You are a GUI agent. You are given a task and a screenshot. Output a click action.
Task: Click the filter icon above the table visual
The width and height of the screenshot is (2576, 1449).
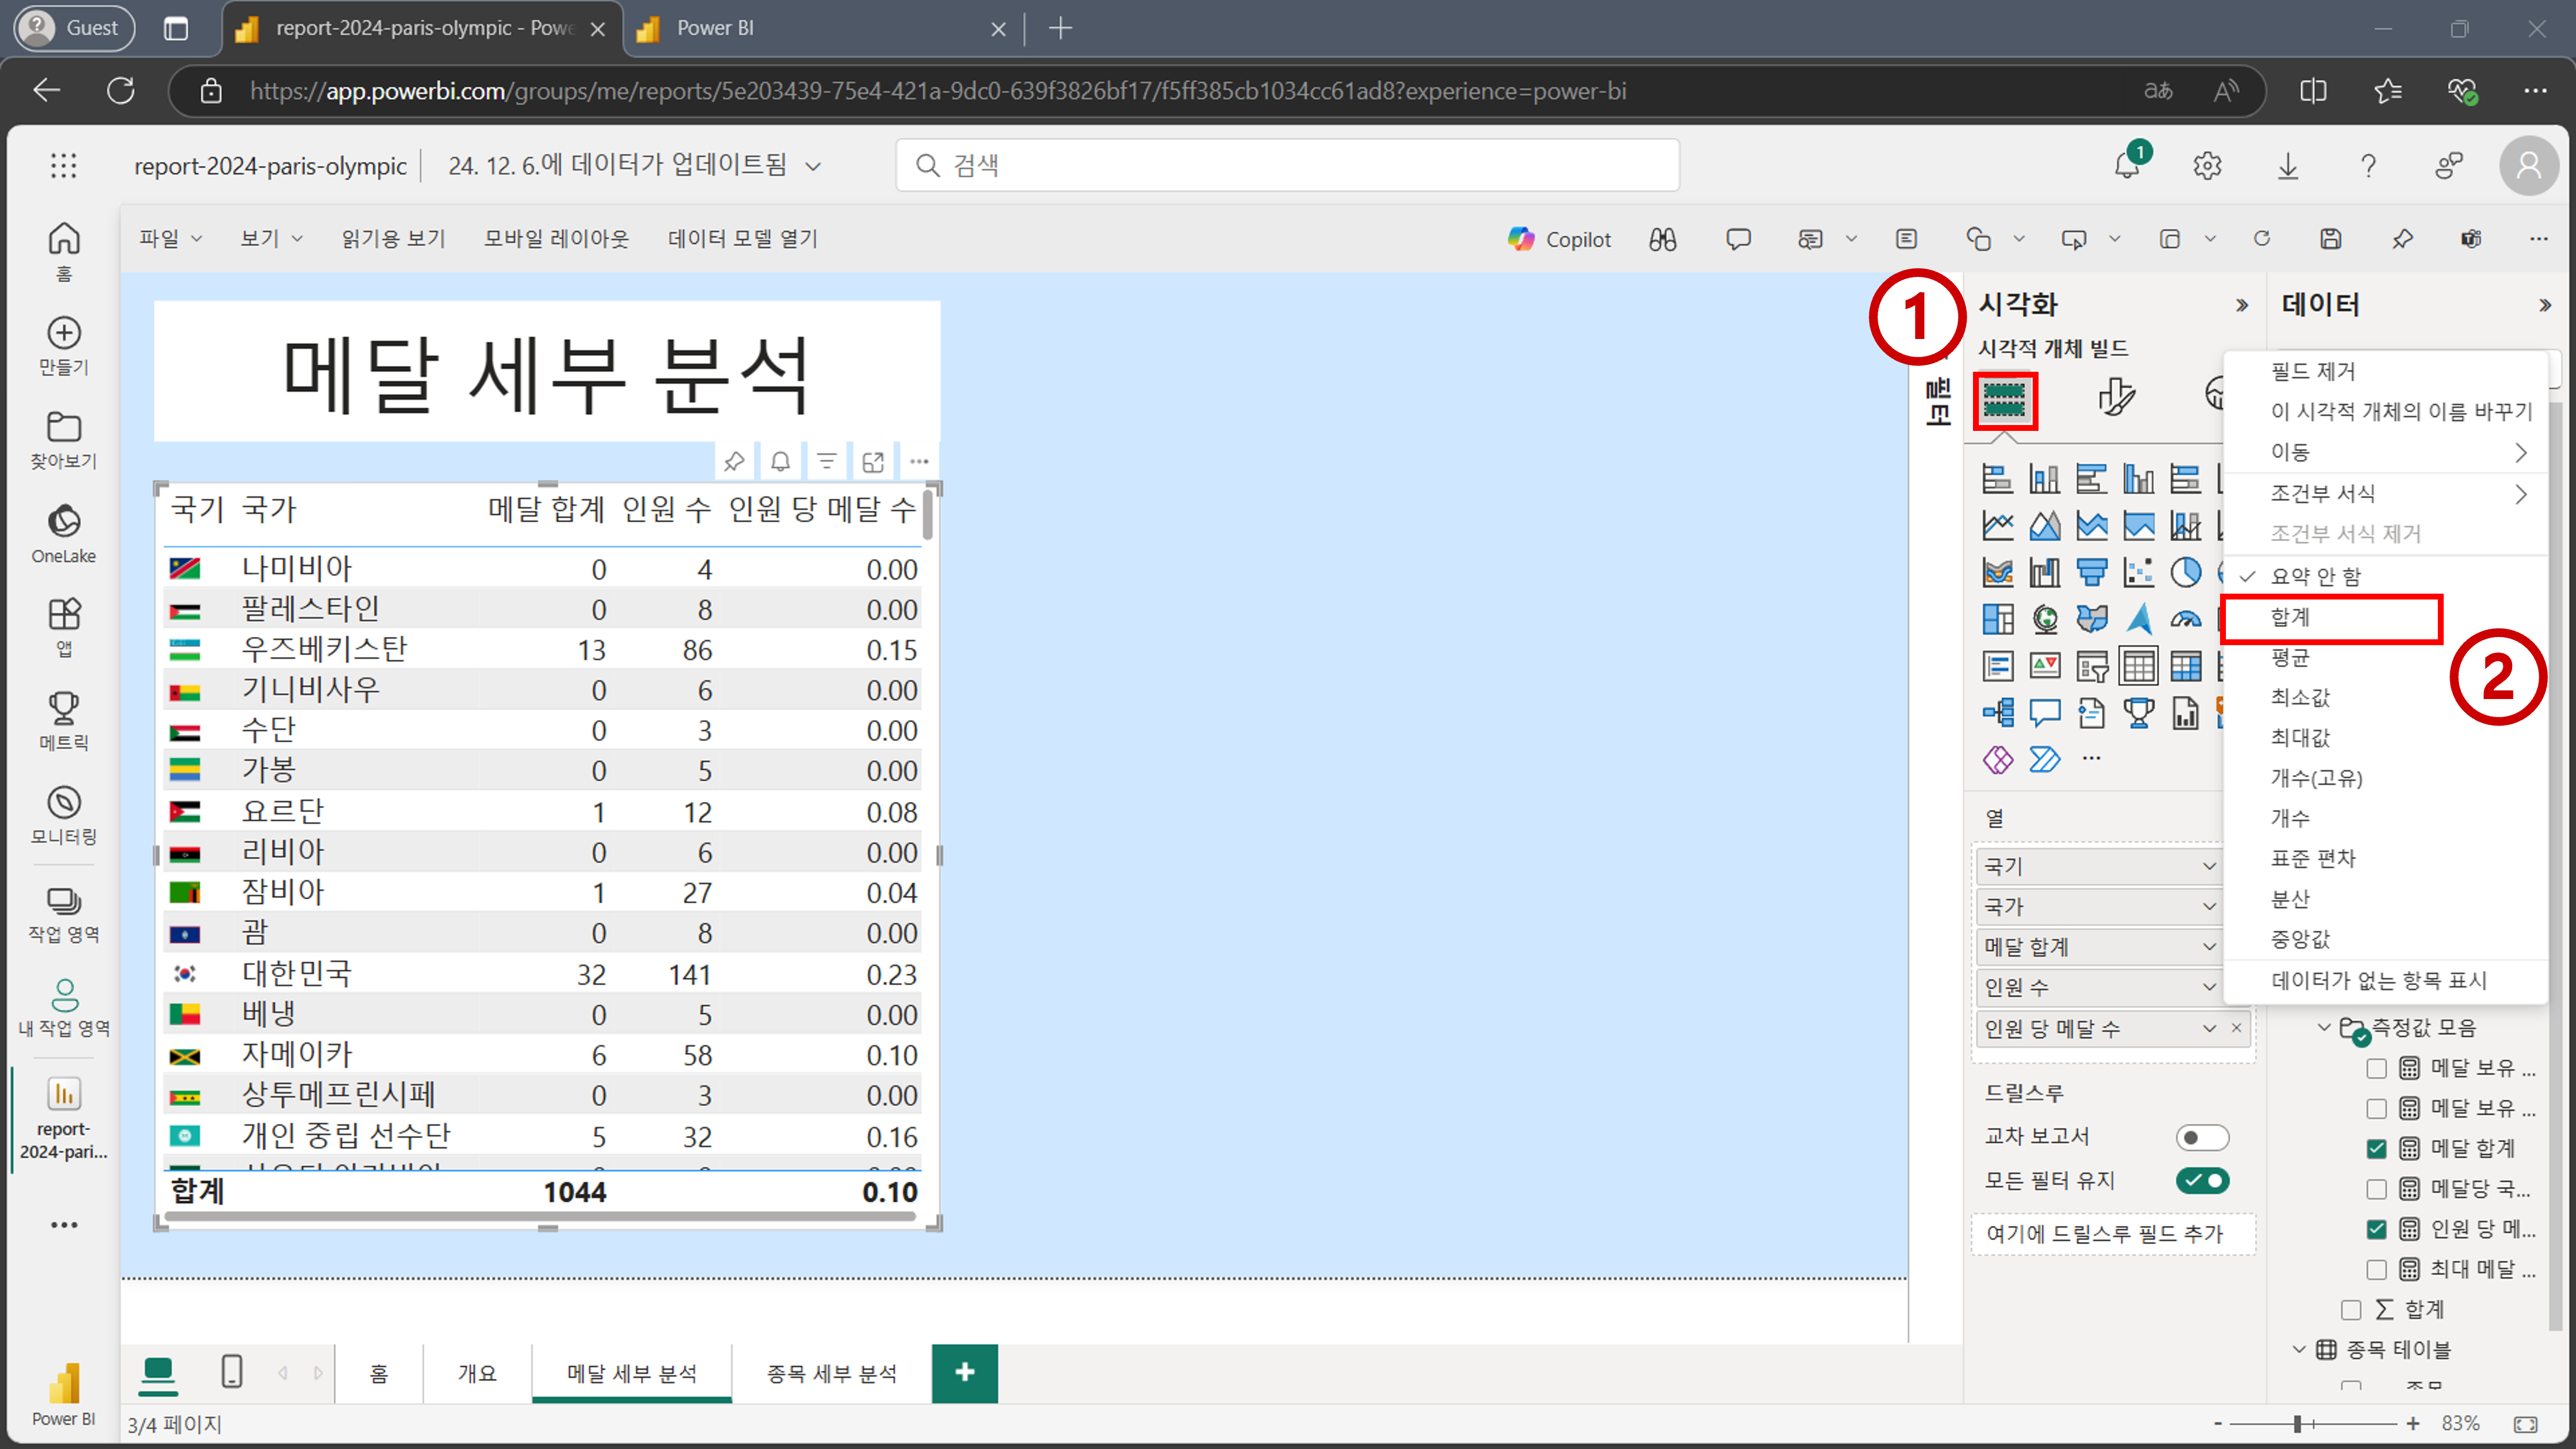(826, 461)
